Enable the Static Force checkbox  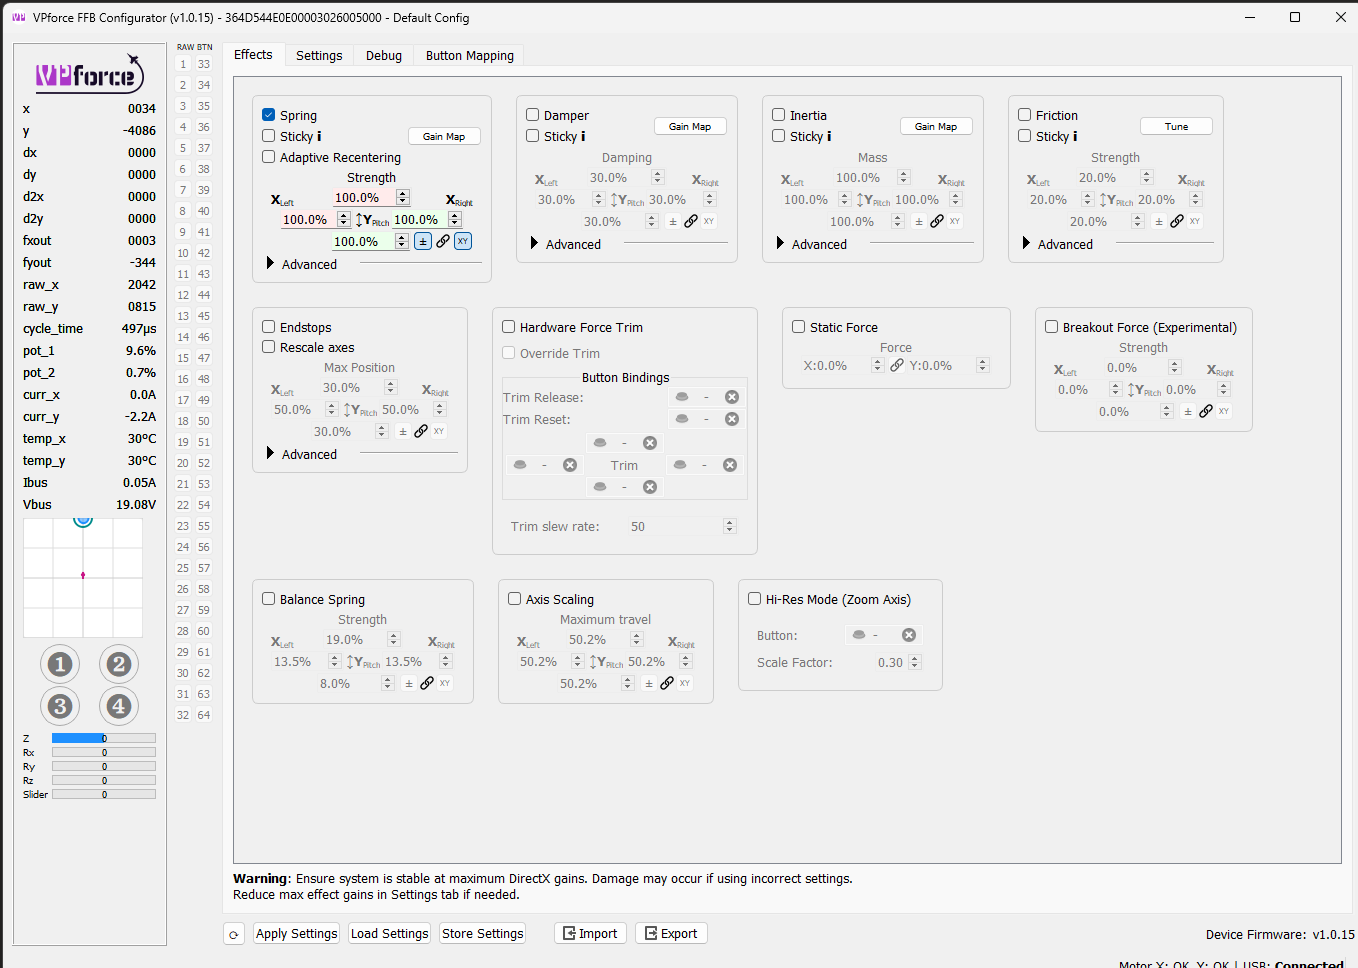pos(799,327)
